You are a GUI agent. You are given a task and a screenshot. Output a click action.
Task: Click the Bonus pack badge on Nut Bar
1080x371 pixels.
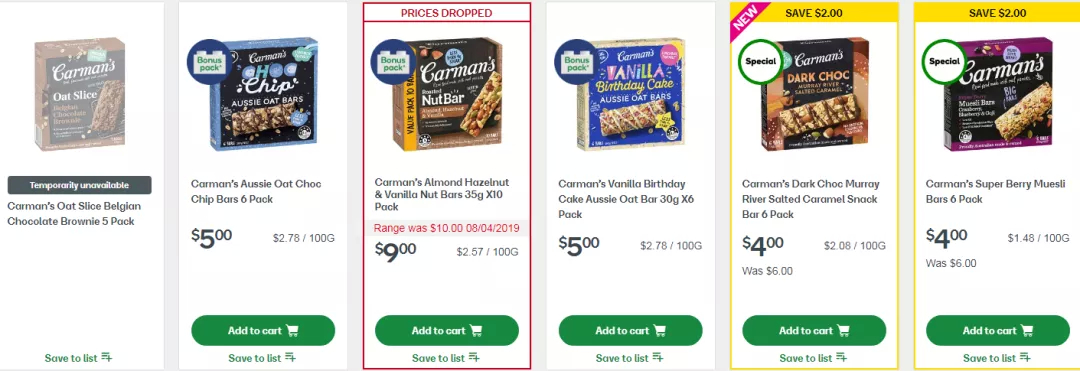[x=393, y=62]
